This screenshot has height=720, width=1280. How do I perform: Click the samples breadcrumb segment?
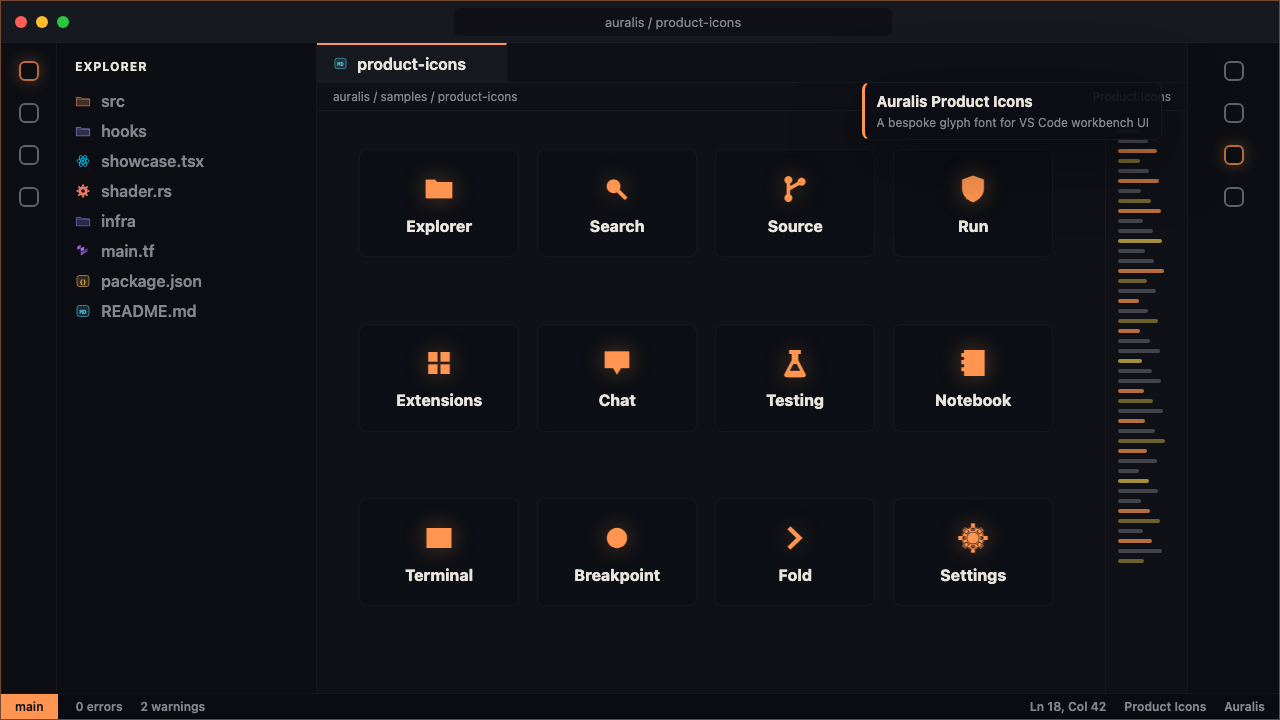[404, 97]
